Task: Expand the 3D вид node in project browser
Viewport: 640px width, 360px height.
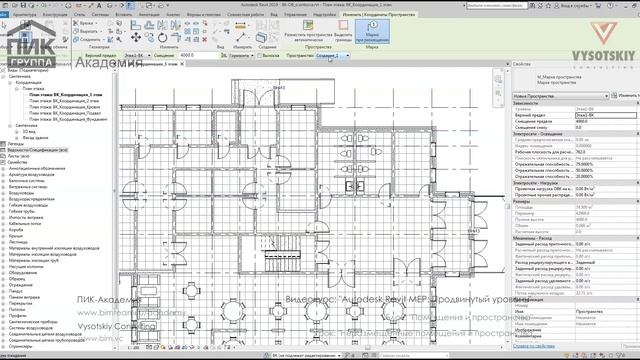Action: [x=17, y=132]
